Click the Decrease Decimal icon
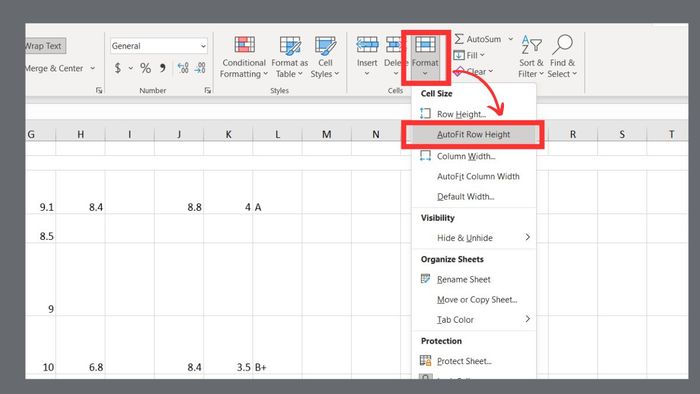The height and width of the screenshot is (394, 700). [200, 68]
